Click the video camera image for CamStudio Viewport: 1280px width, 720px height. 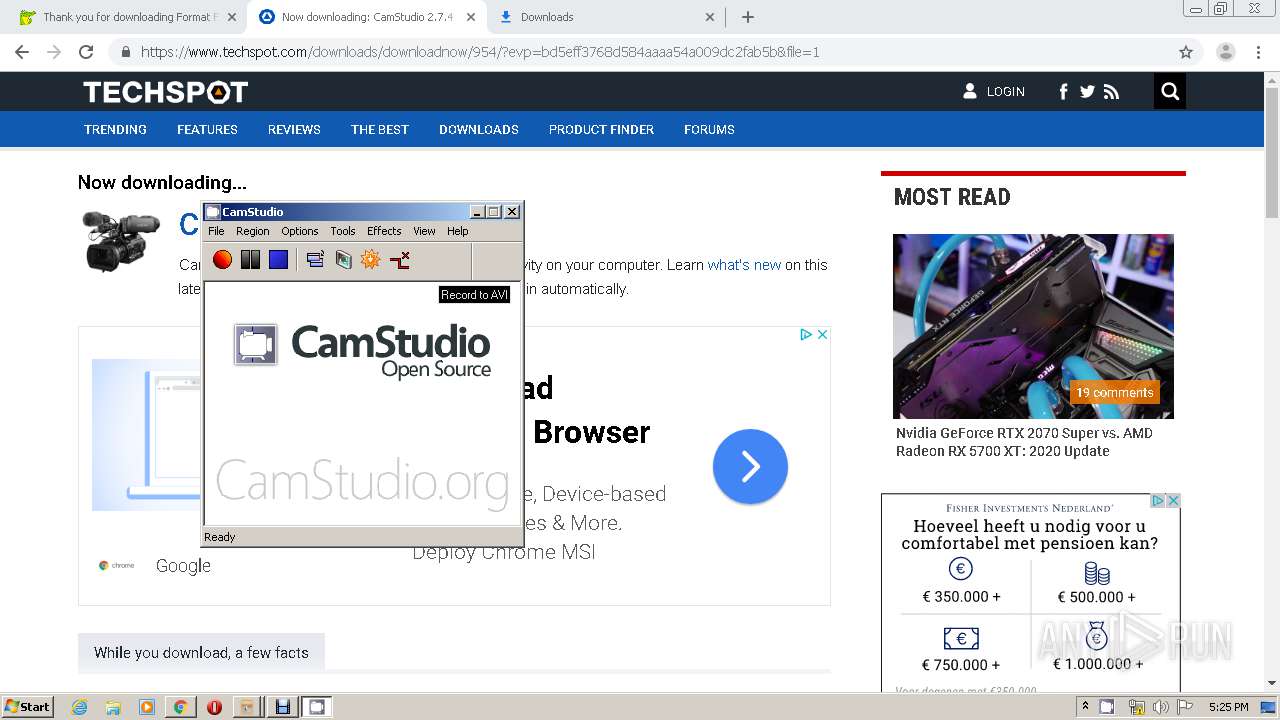(121, 240)
